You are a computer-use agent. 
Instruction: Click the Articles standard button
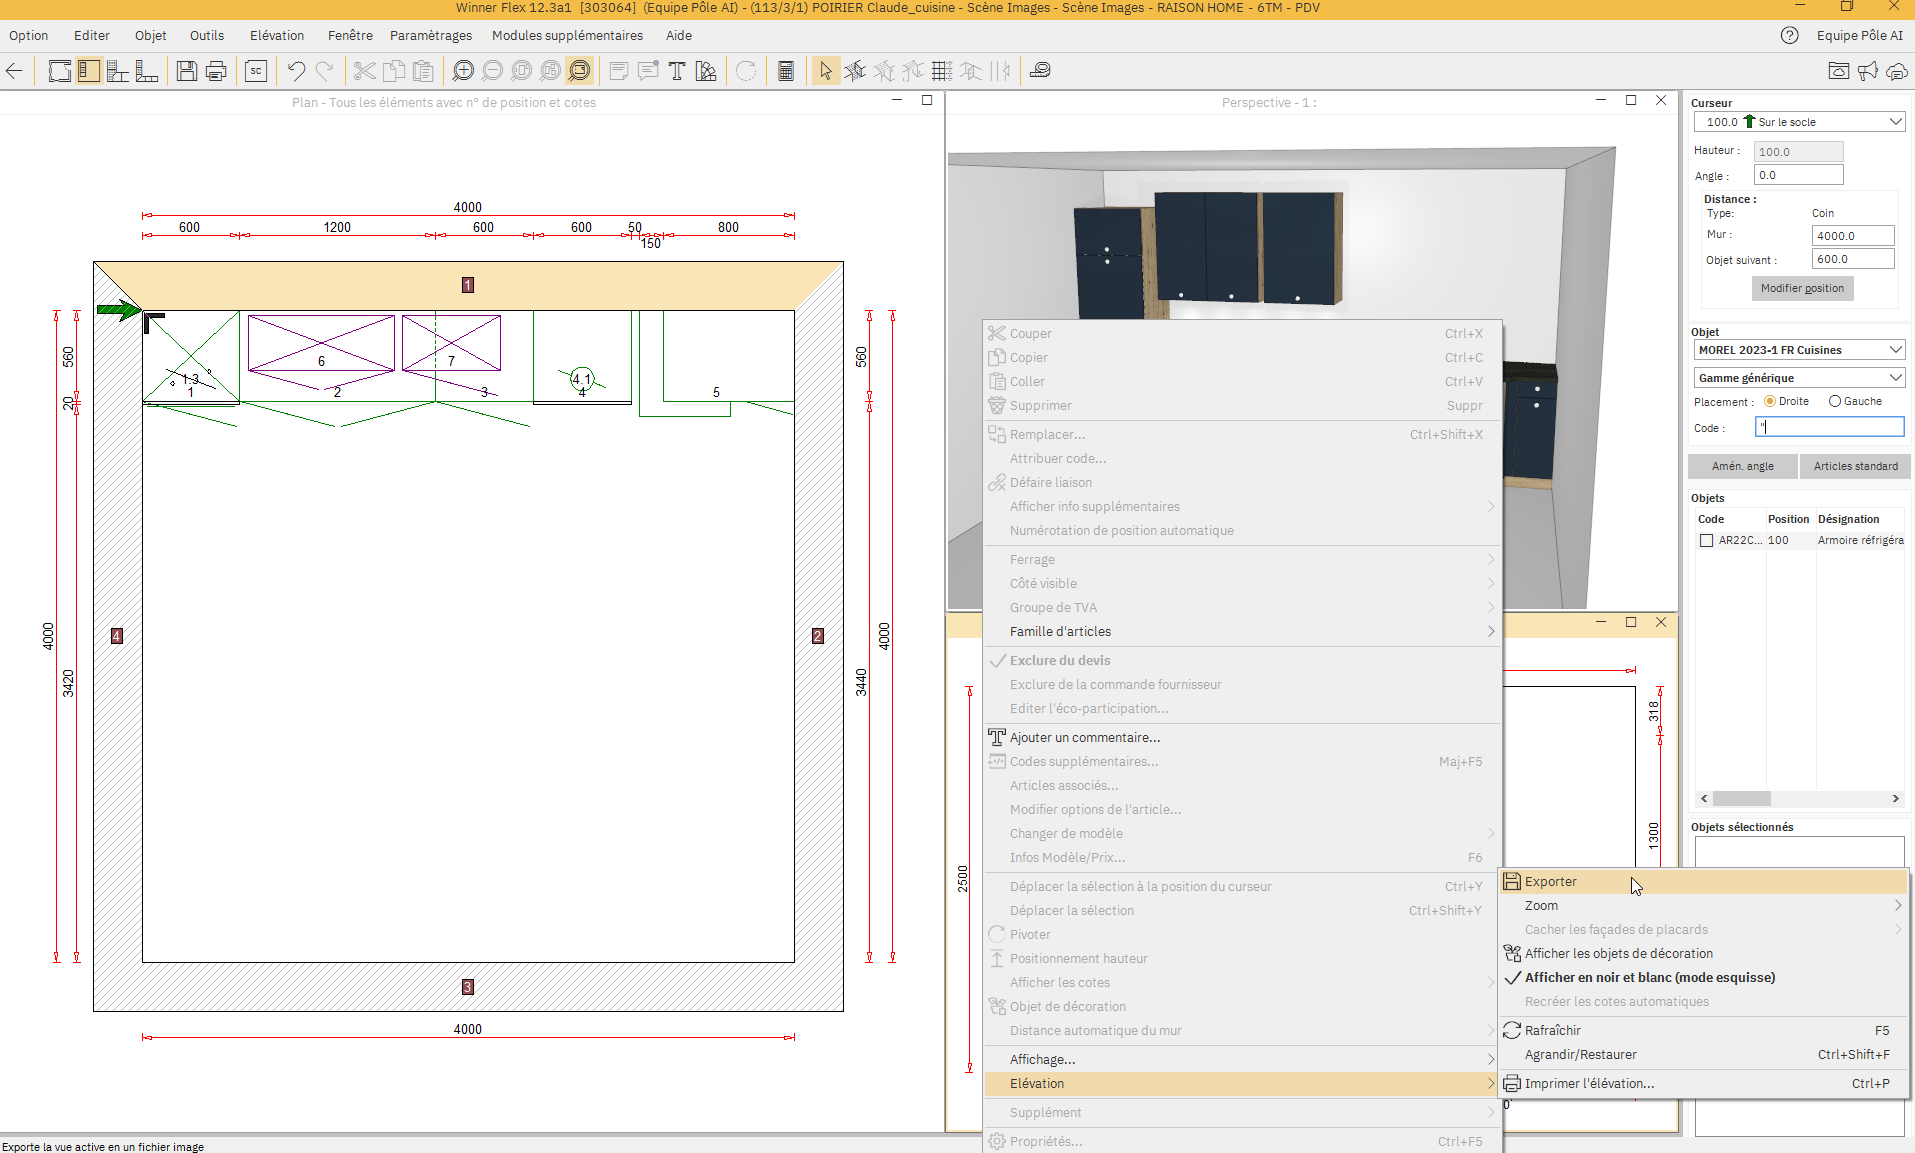point(1855,466)
